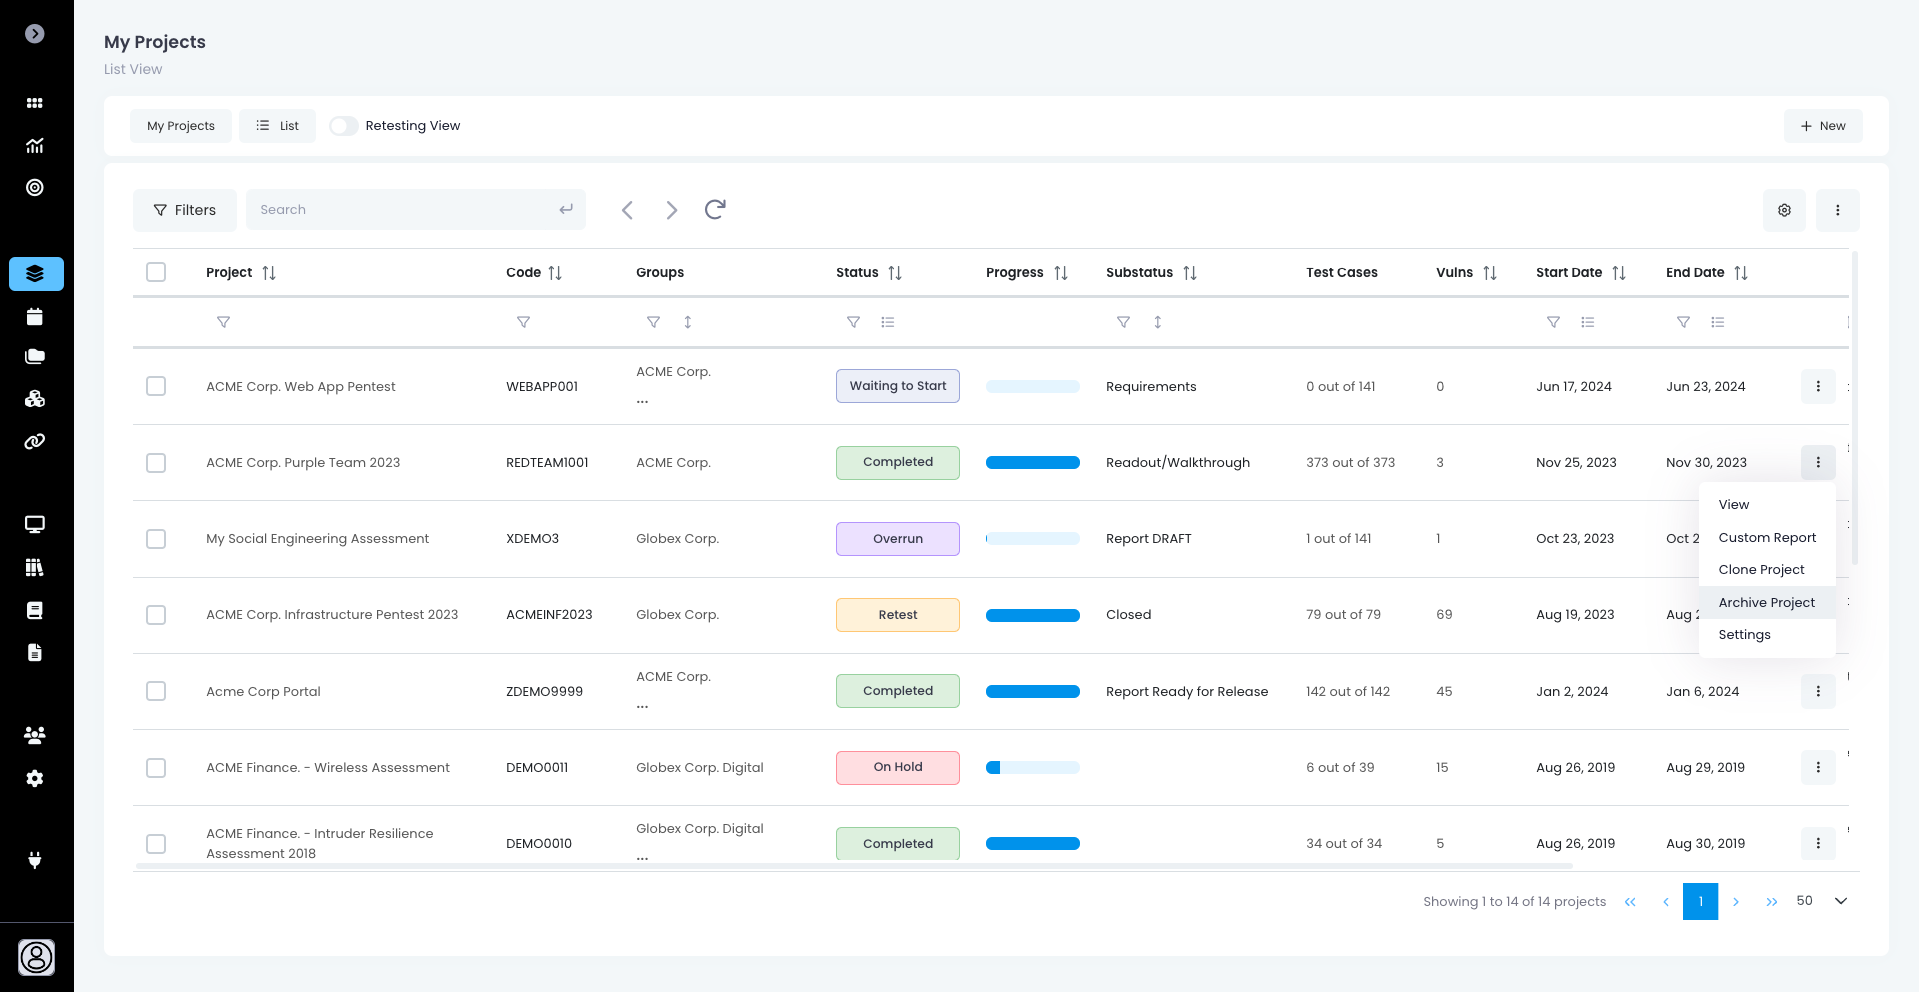The width and height of the screenshot is (1919, 992).
Task: Open the Filters button
Action: click(185, 210)
